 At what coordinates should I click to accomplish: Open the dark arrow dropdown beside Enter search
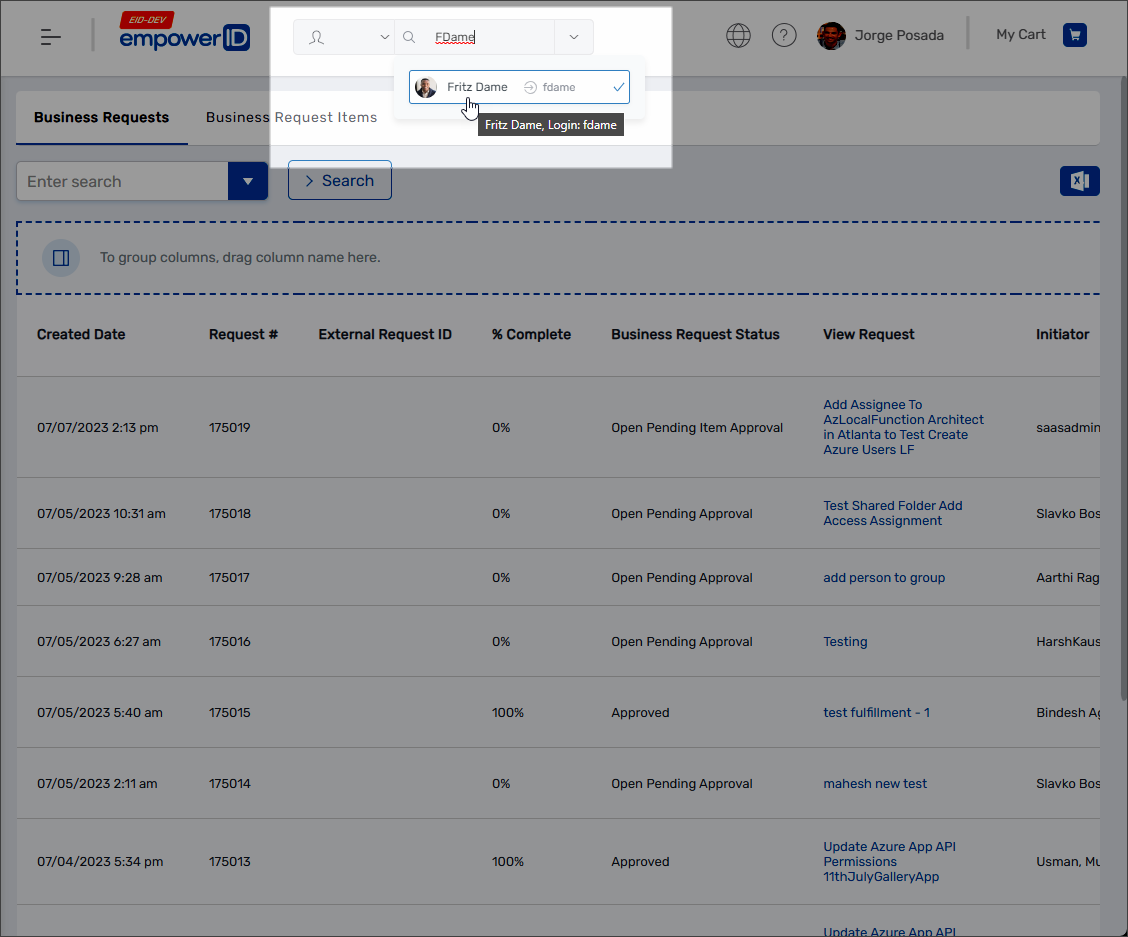(x=247, y=181)
